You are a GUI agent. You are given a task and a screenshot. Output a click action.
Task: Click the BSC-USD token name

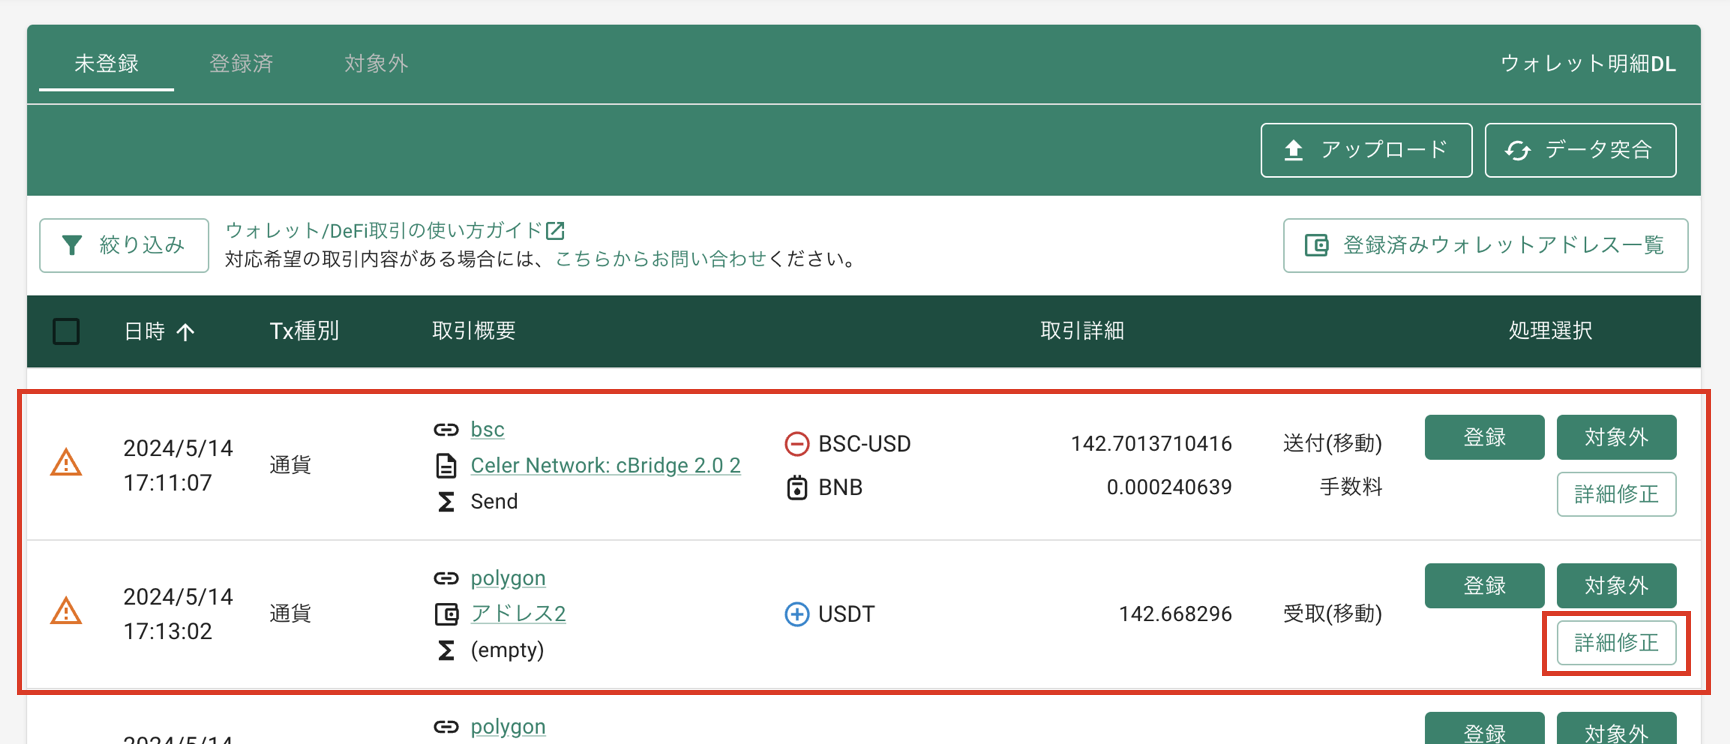[x=864, y=444]
